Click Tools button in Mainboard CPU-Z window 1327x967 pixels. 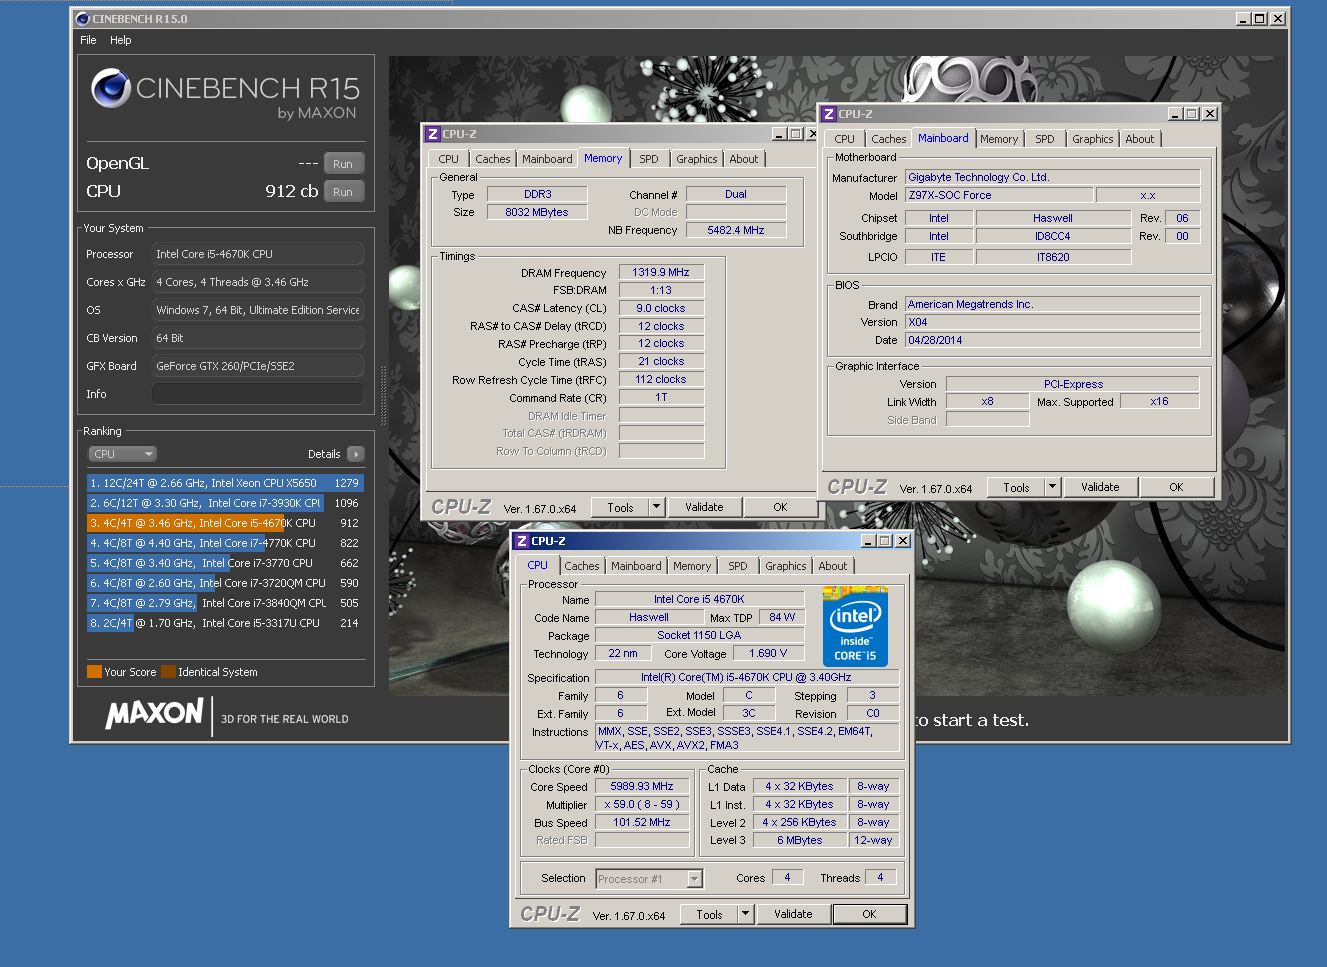(1016, 487)
